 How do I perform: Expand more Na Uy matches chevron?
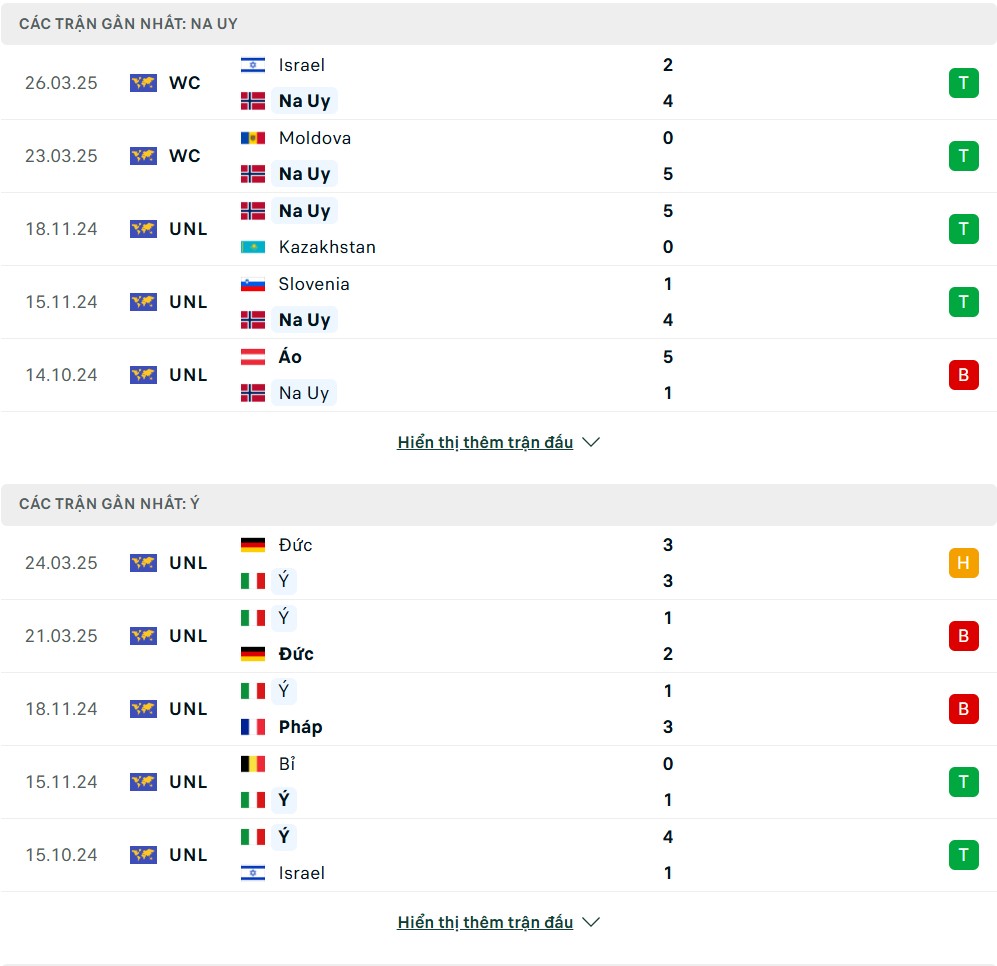[591, 442]
